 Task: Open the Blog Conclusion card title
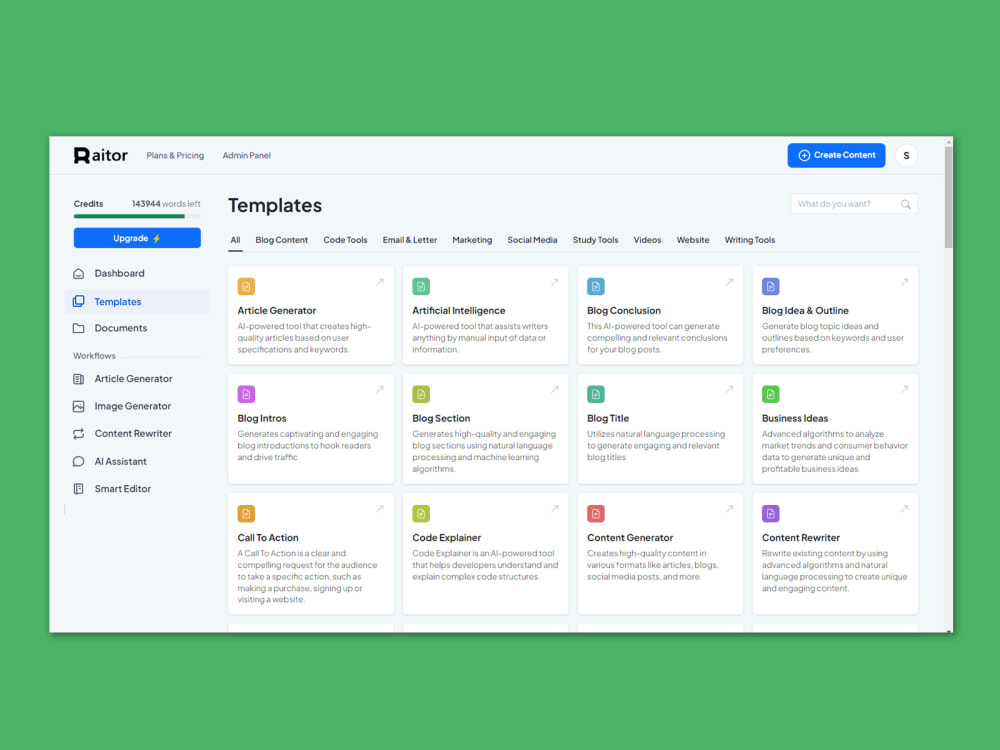click(624, 311)
